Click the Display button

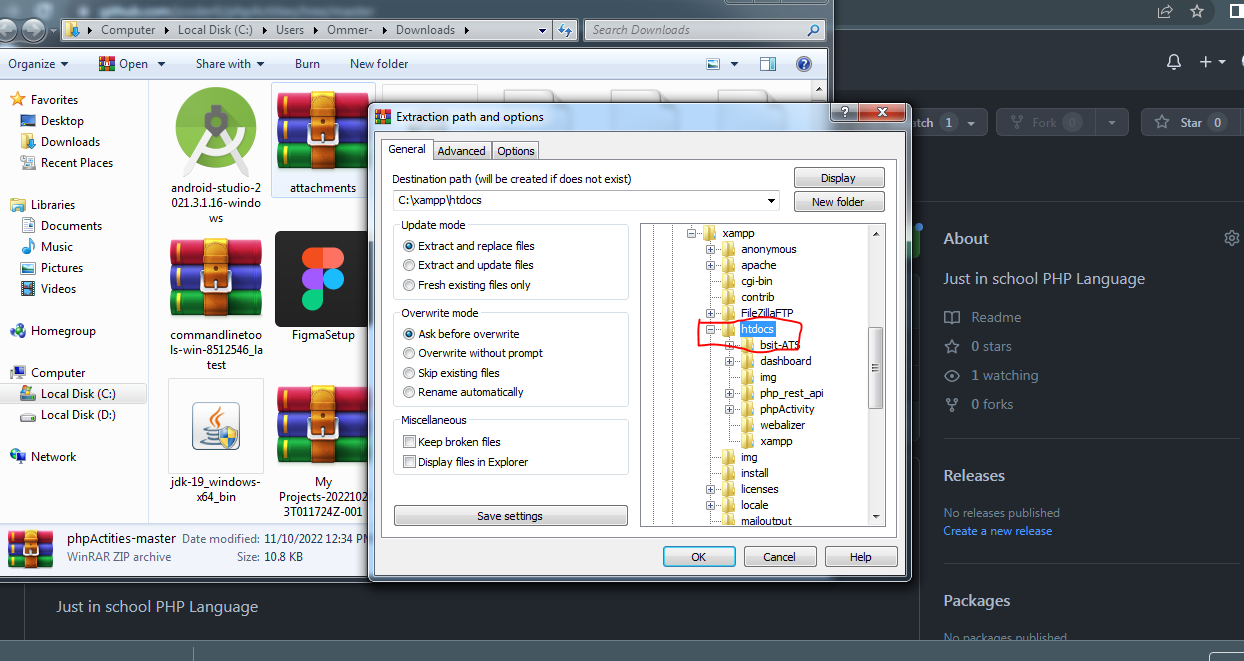click(838, 178)
